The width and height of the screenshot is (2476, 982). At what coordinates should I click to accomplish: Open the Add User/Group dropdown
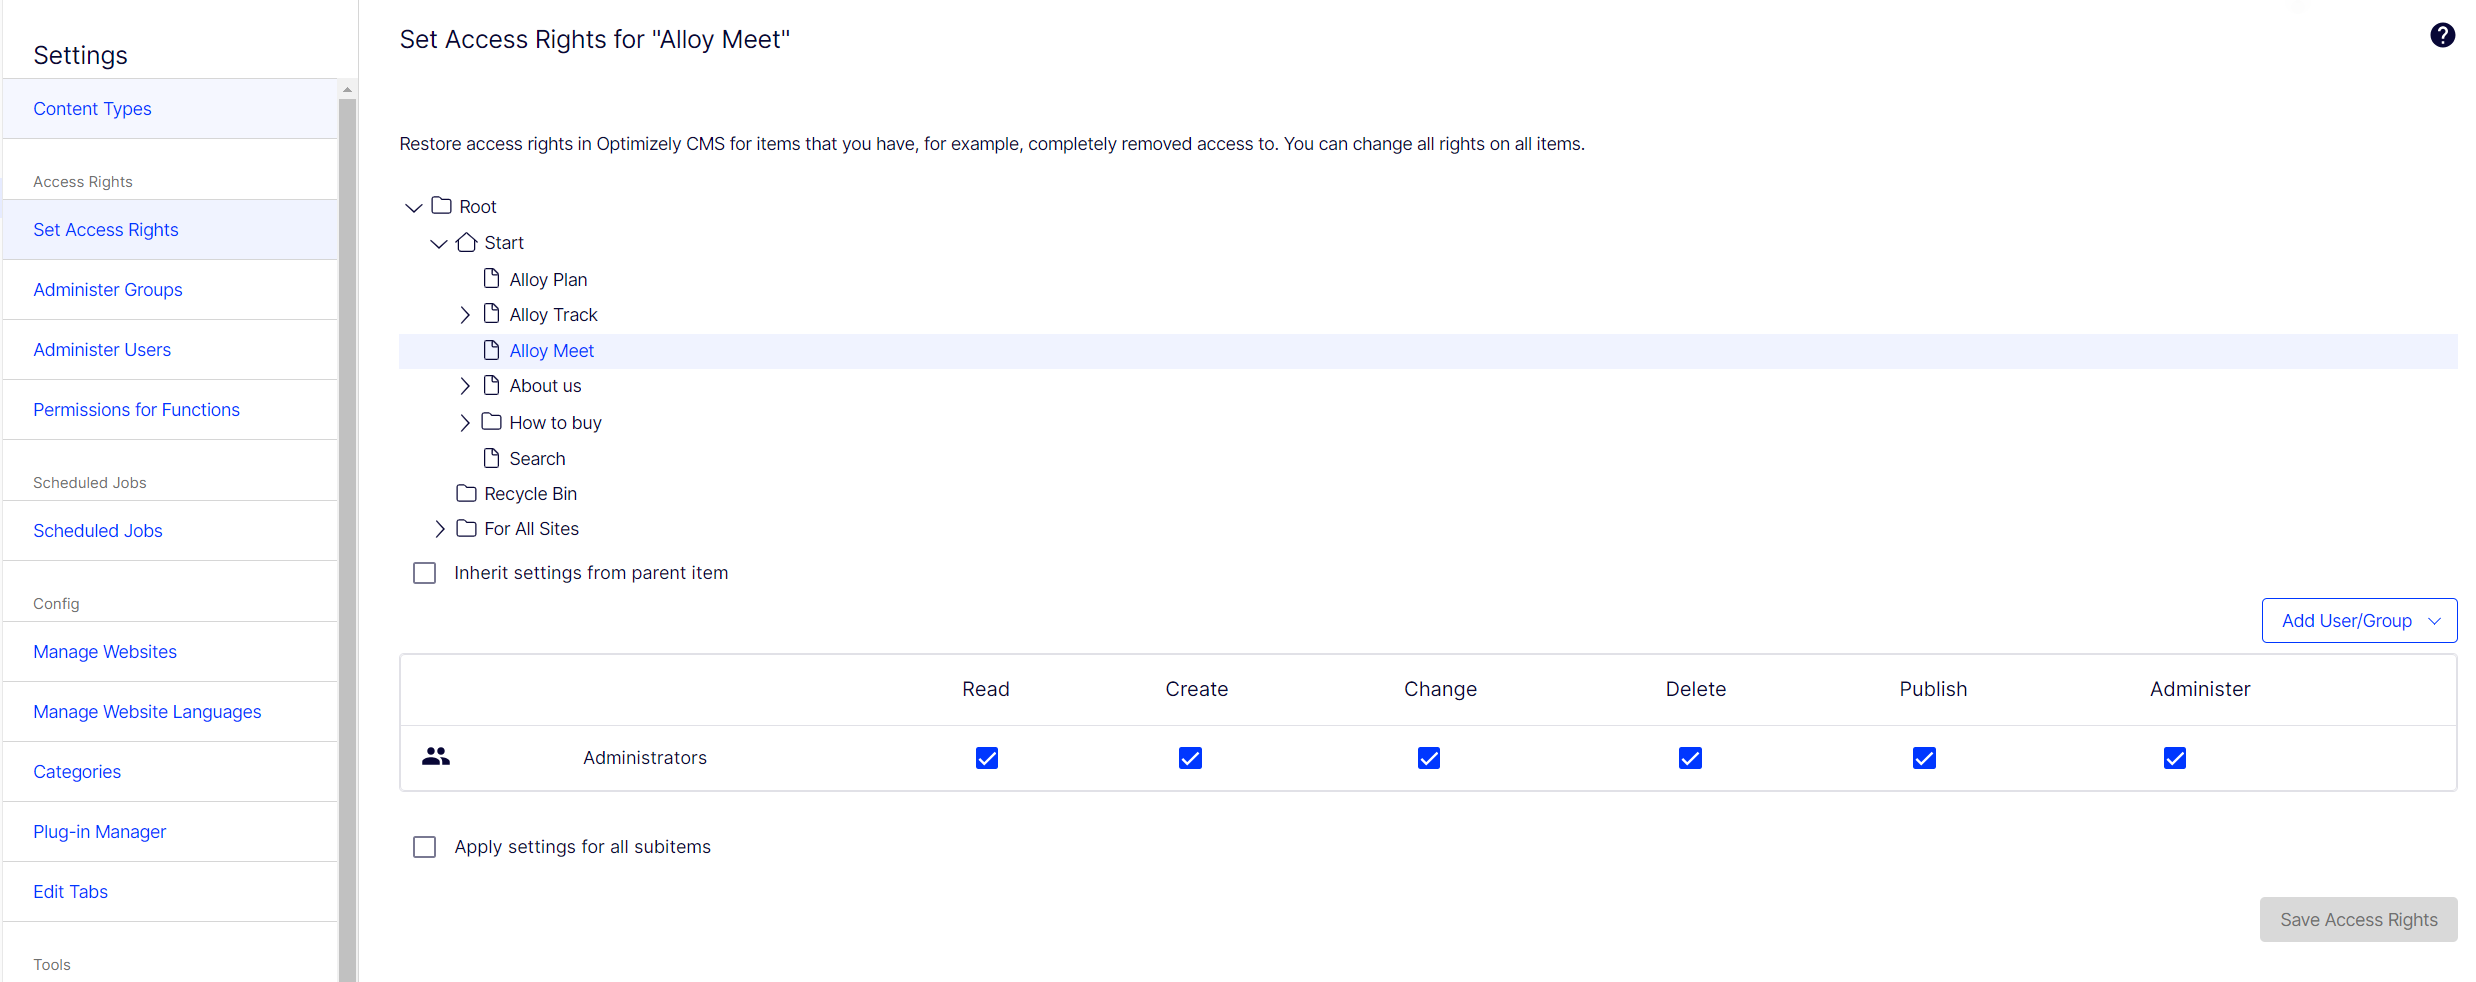[x=2358, y=621]
